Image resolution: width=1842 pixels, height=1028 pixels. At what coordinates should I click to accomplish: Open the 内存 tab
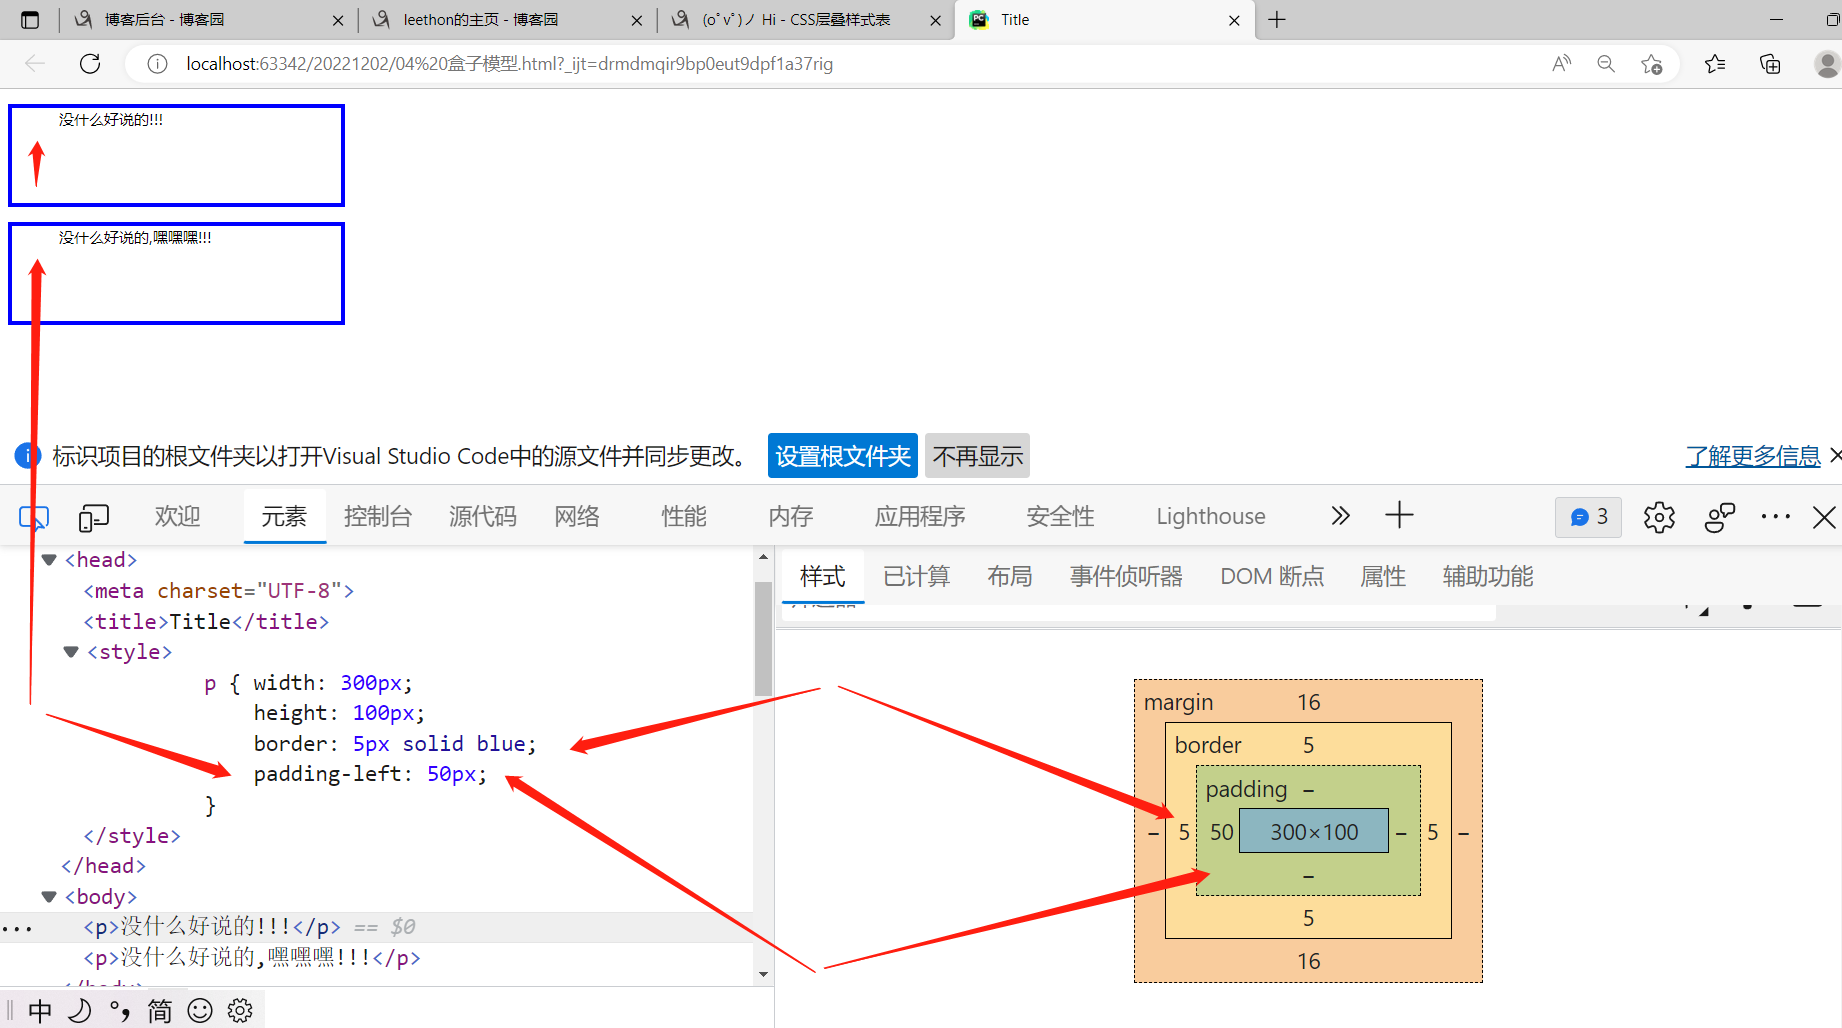[x=791, y=516]
